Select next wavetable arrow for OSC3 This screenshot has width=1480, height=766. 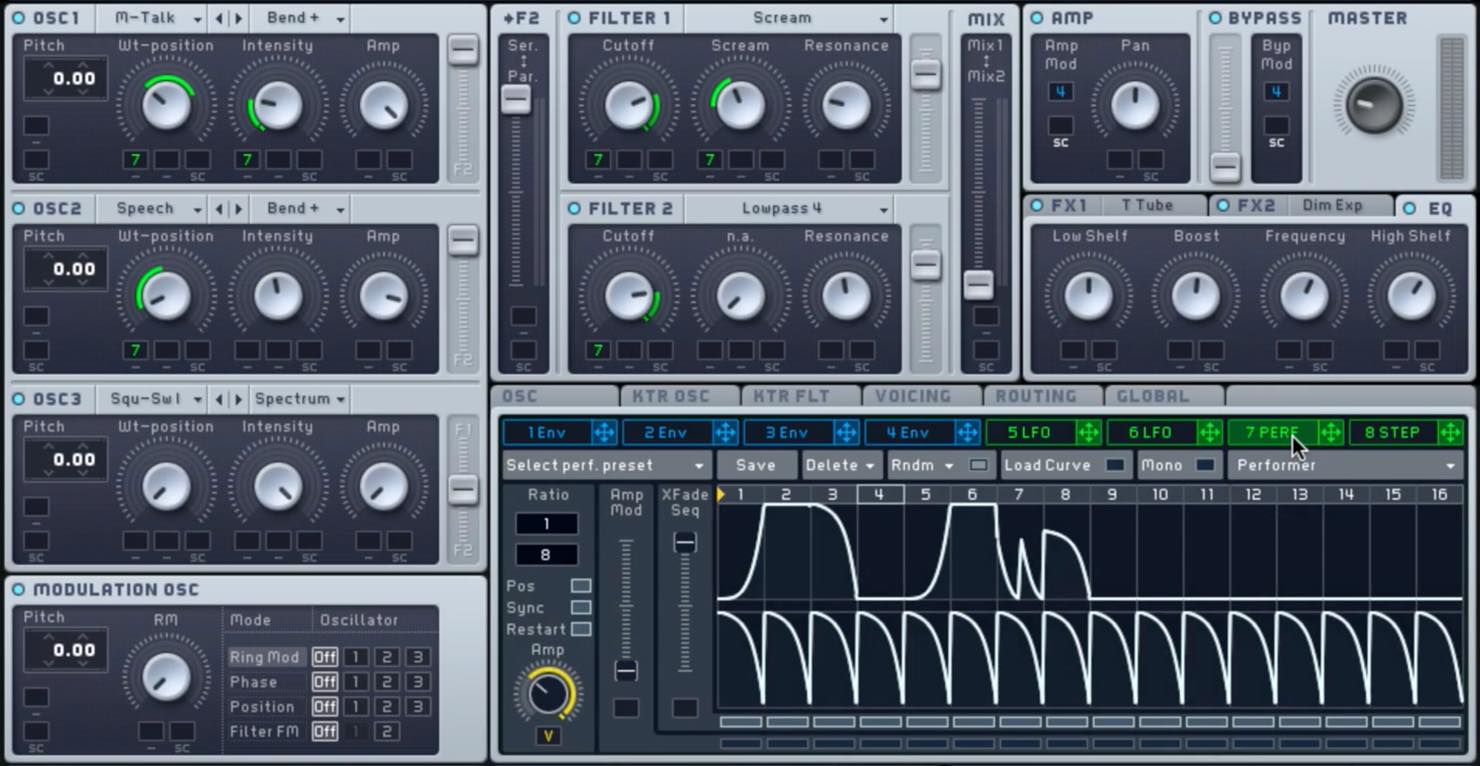click(238, 399)
